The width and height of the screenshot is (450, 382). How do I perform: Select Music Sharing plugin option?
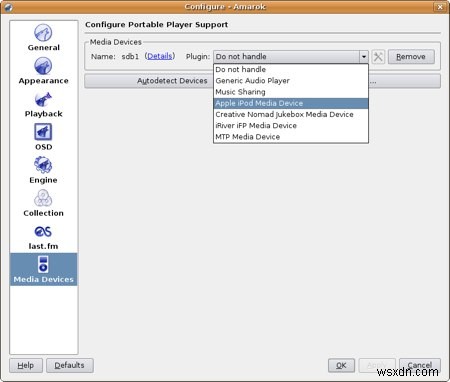click(x=291, y=92)
